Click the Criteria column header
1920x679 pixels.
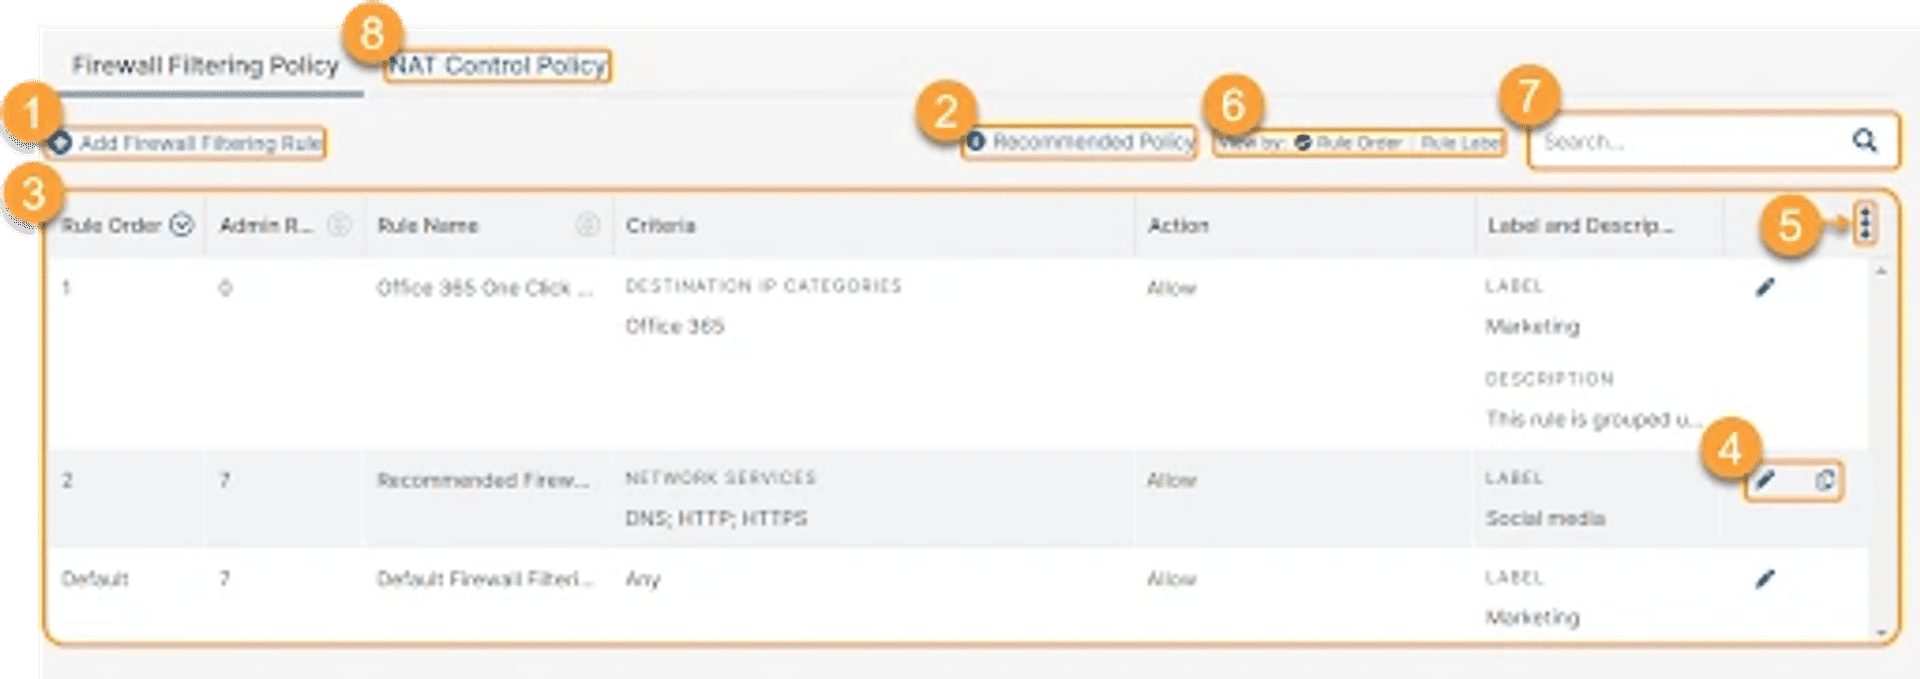[x=660, y=225]
